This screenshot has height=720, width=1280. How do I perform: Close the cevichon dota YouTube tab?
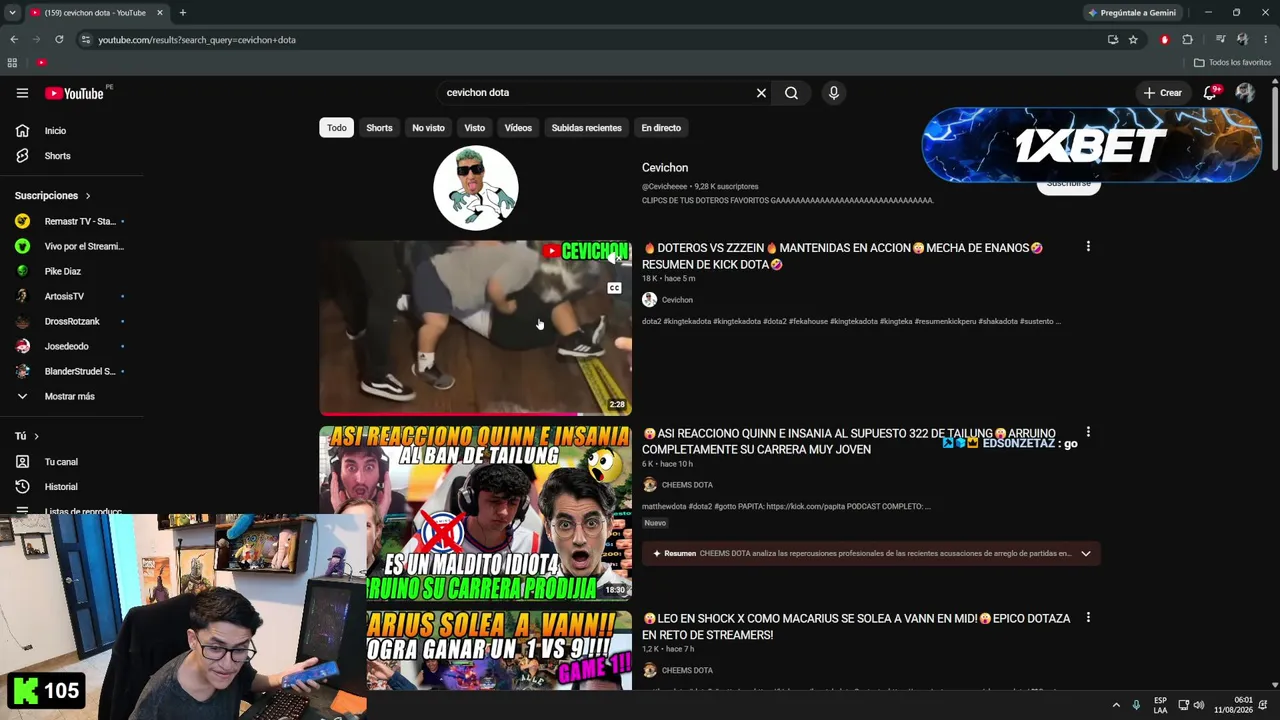(160, 13)
